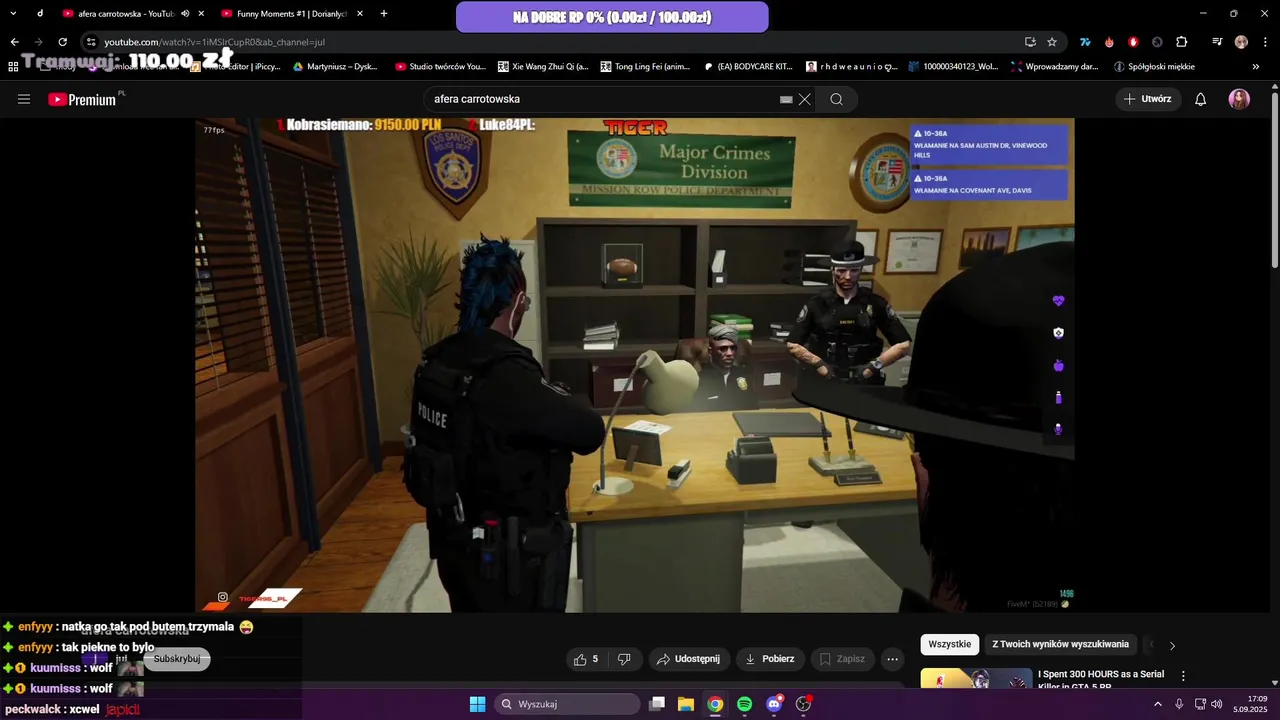This screenshot has width=1280, height=720.
Task: Reload the YouTube page
Action: click(62, 42)
